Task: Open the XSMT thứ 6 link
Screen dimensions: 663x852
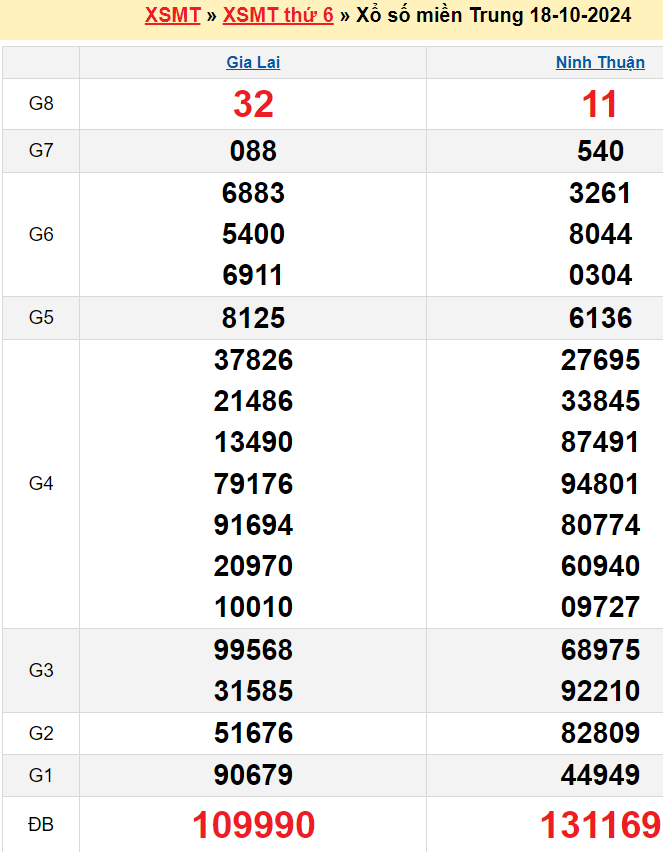Action: coord(278,15)
